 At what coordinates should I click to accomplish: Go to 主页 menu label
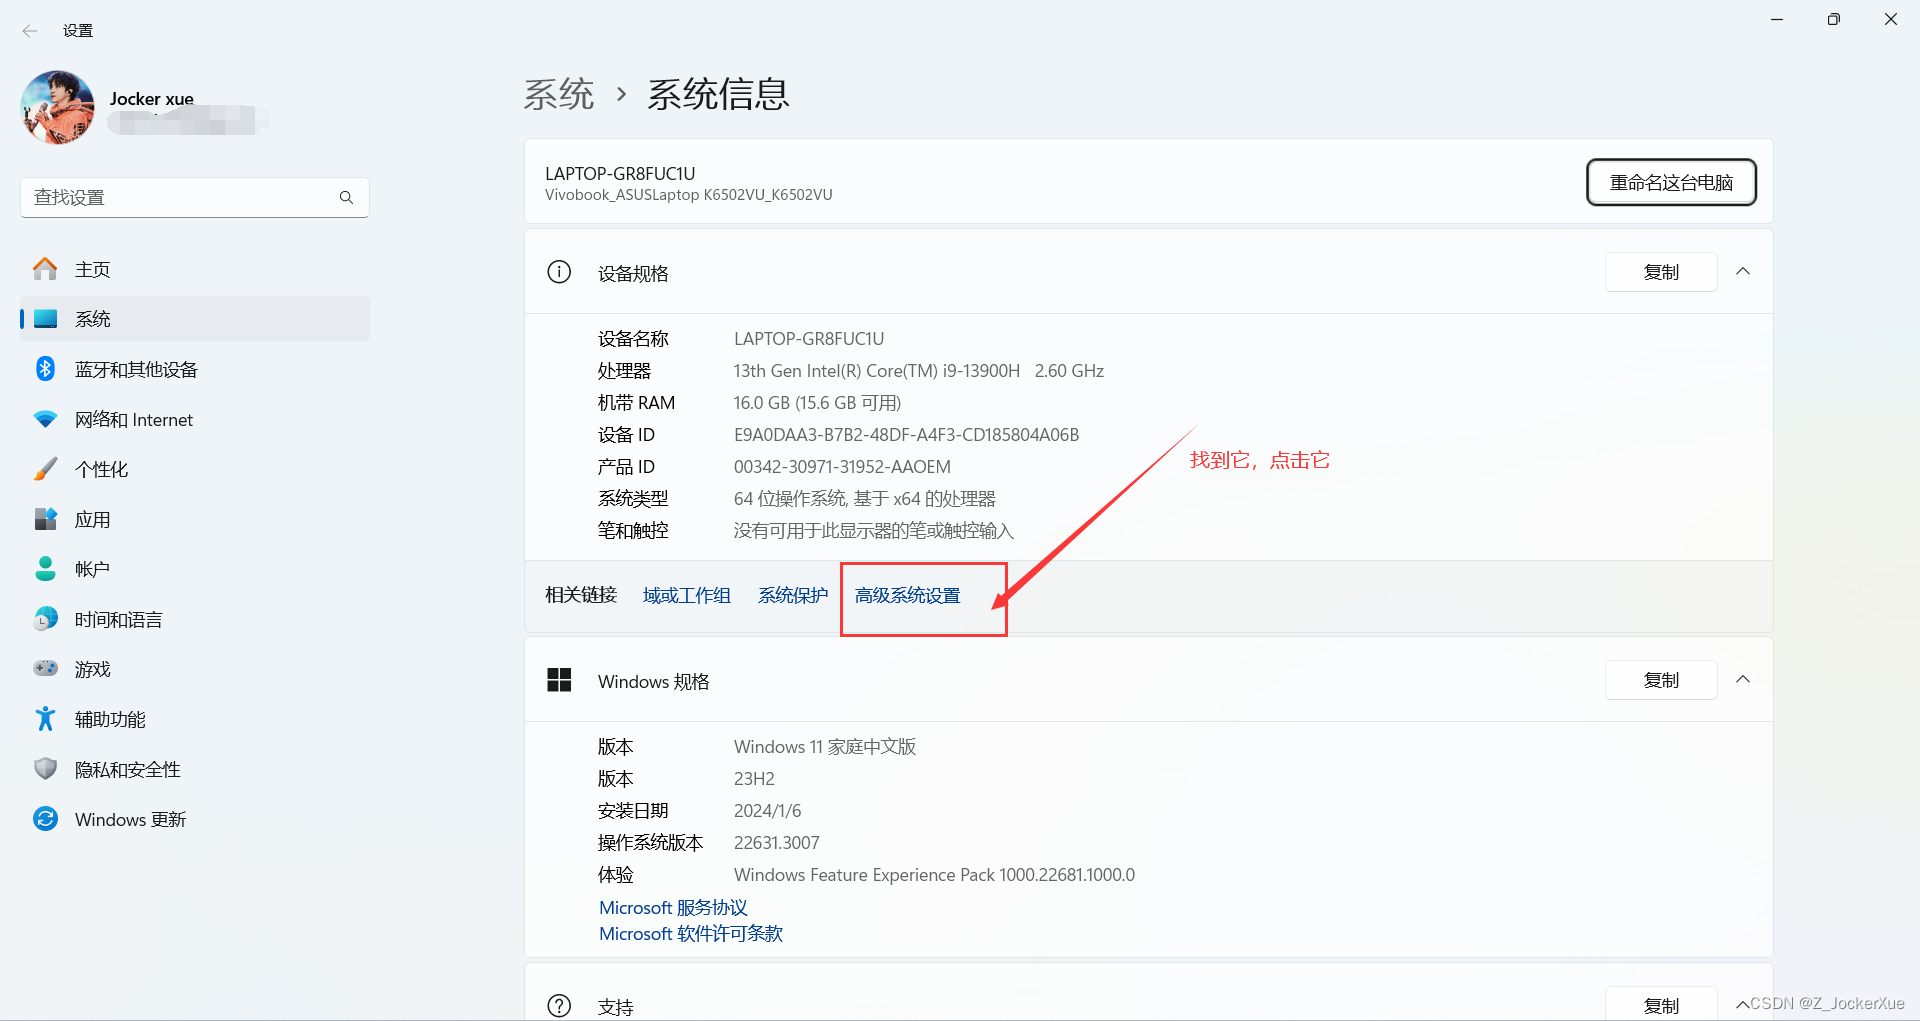[93, 270]
